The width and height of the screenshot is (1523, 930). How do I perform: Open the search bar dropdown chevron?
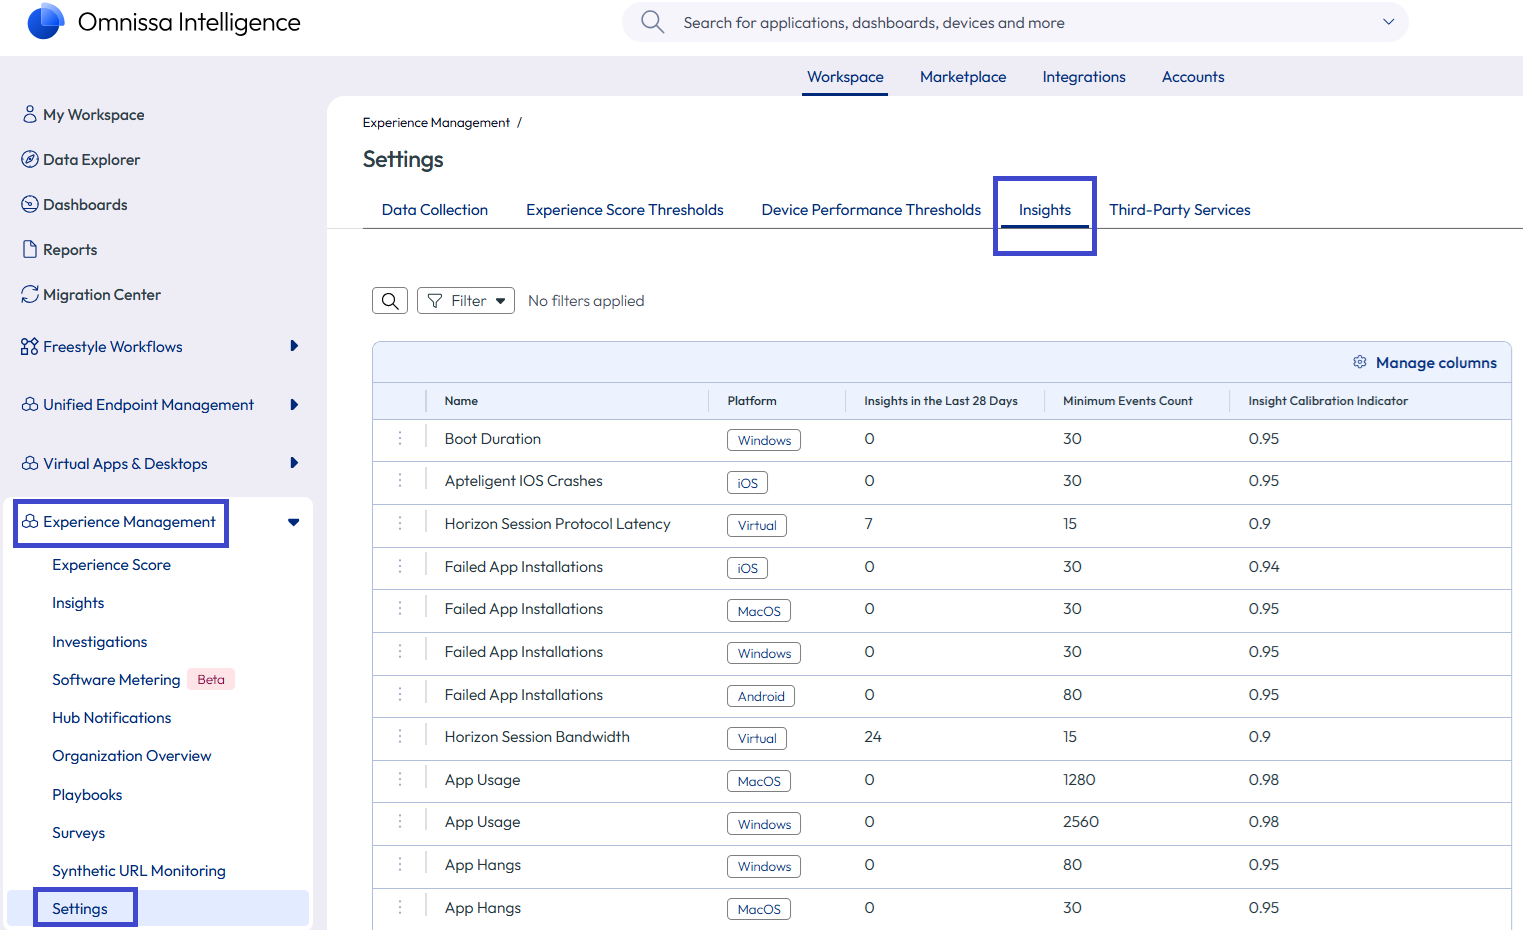(x=1388, y=22)
